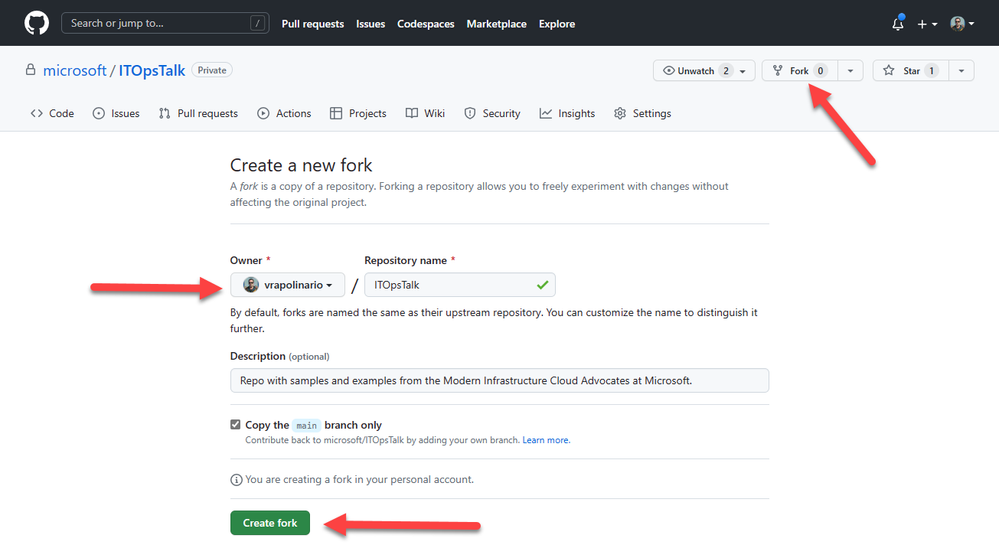The height and width of the screenshot is (548, 999).
Task: Open repository Settings tab
Action: 642,114
